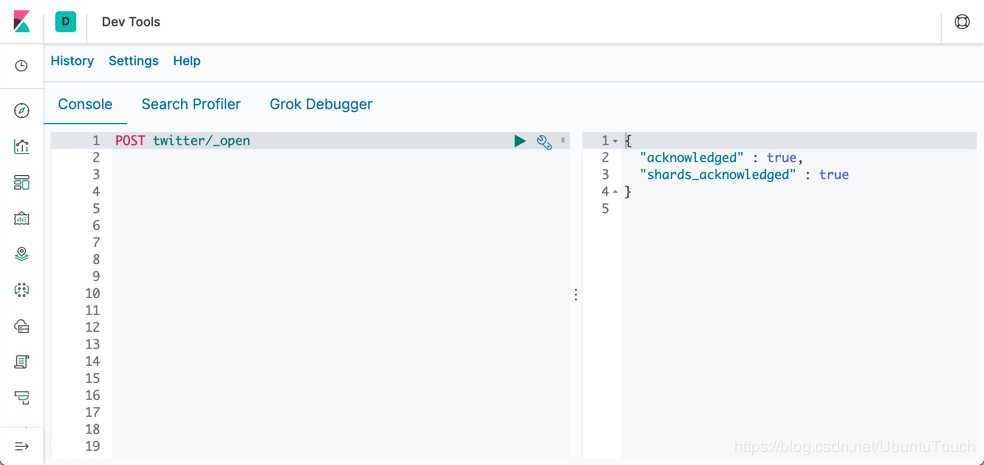Open the help lifebuoy icon

[961, 21]
